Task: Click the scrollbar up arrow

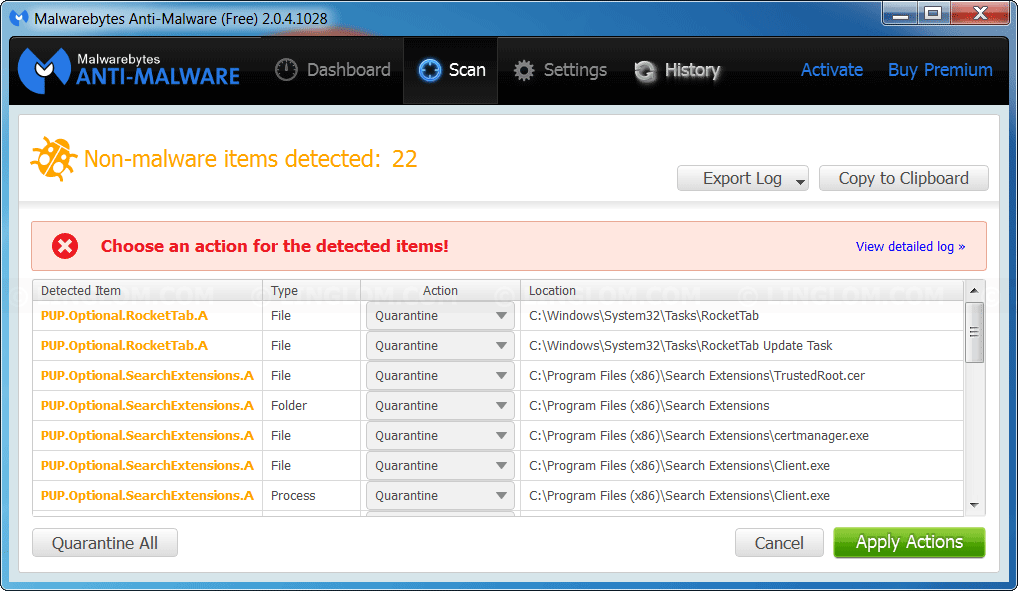Action: pos(974,290)
